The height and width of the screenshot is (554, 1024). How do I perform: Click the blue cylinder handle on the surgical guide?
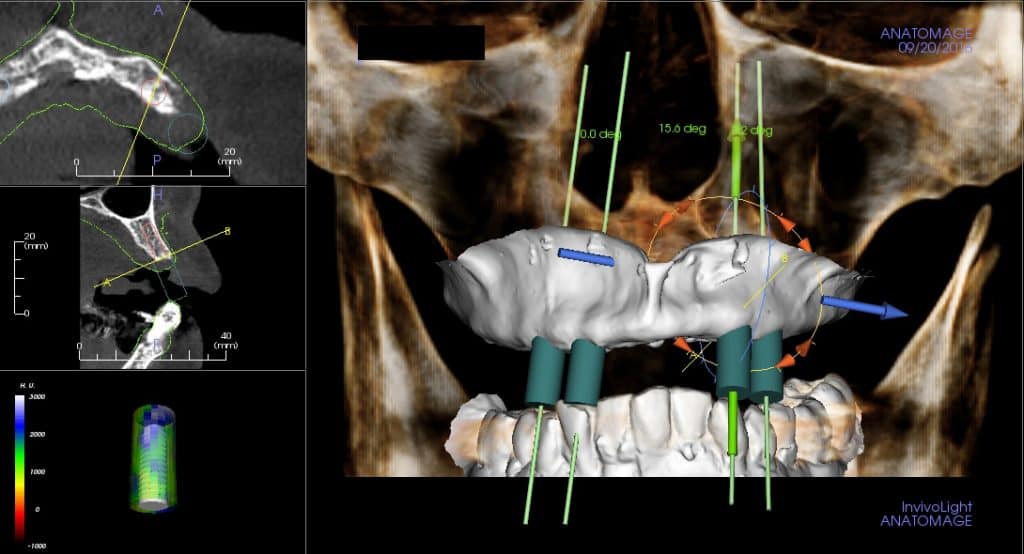tap(585, 257)
